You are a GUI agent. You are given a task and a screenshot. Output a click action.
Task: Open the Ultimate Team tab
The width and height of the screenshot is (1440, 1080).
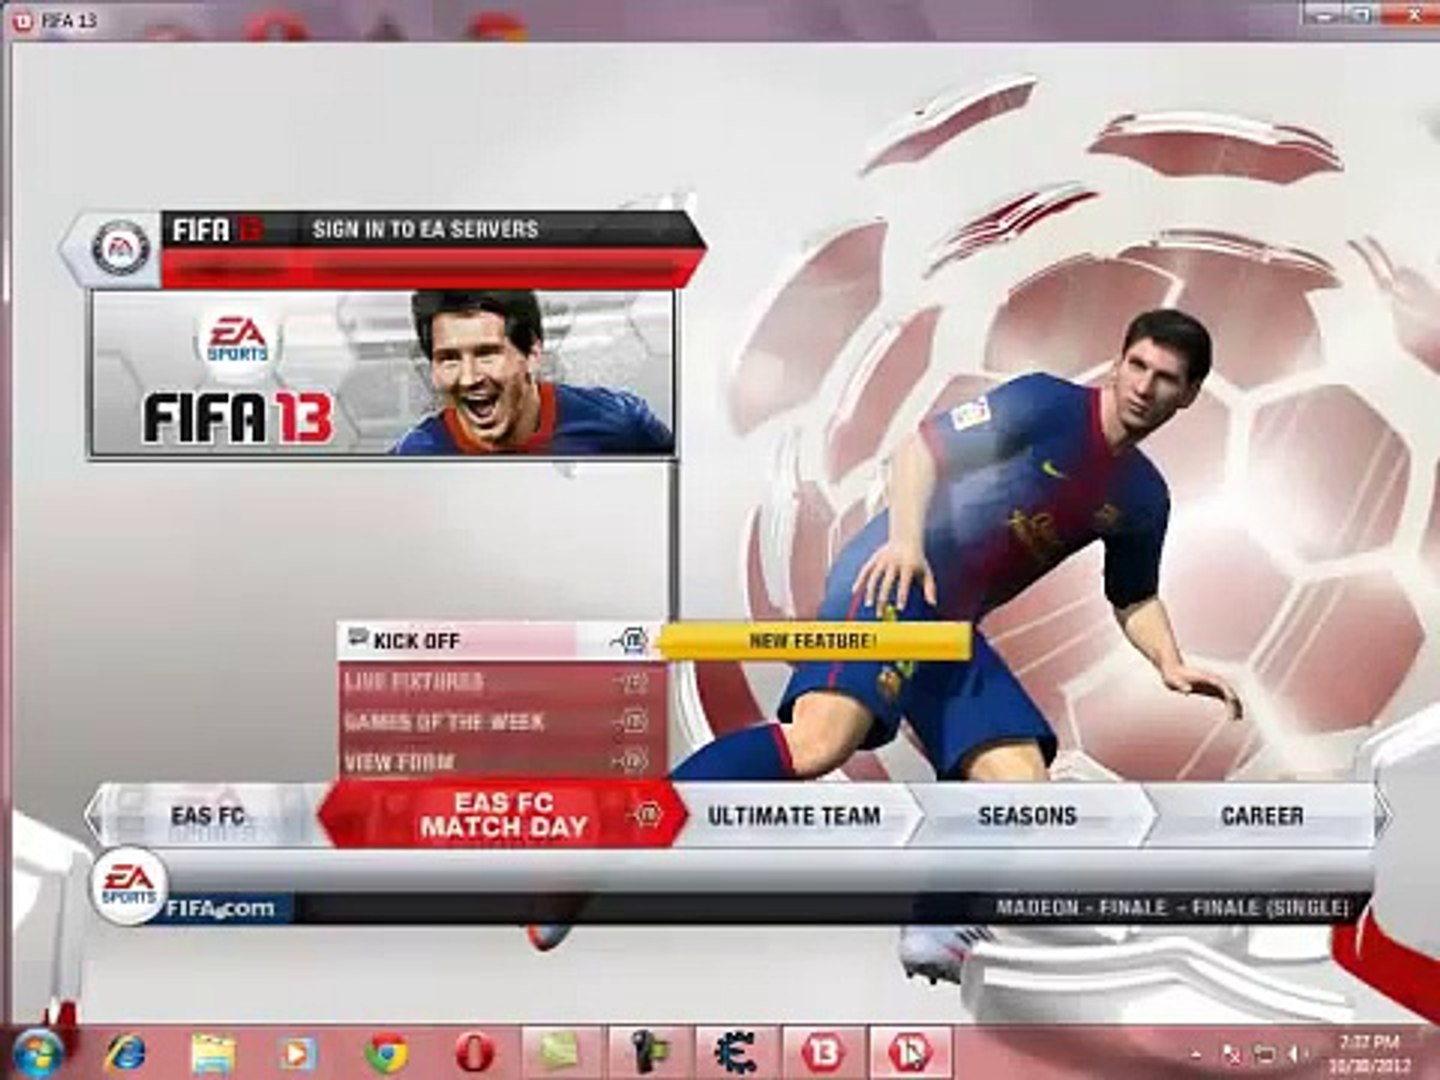coord(795,816)
